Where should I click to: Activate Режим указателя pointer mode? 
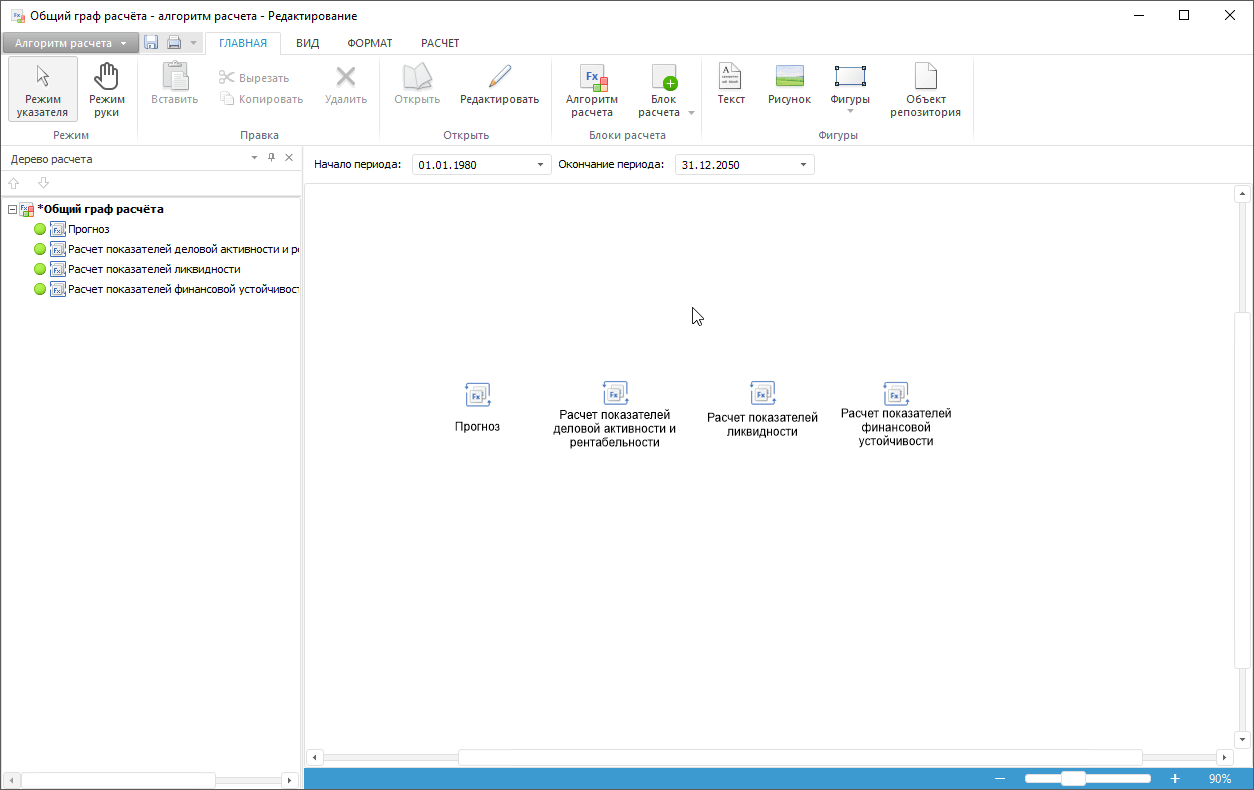43,89
